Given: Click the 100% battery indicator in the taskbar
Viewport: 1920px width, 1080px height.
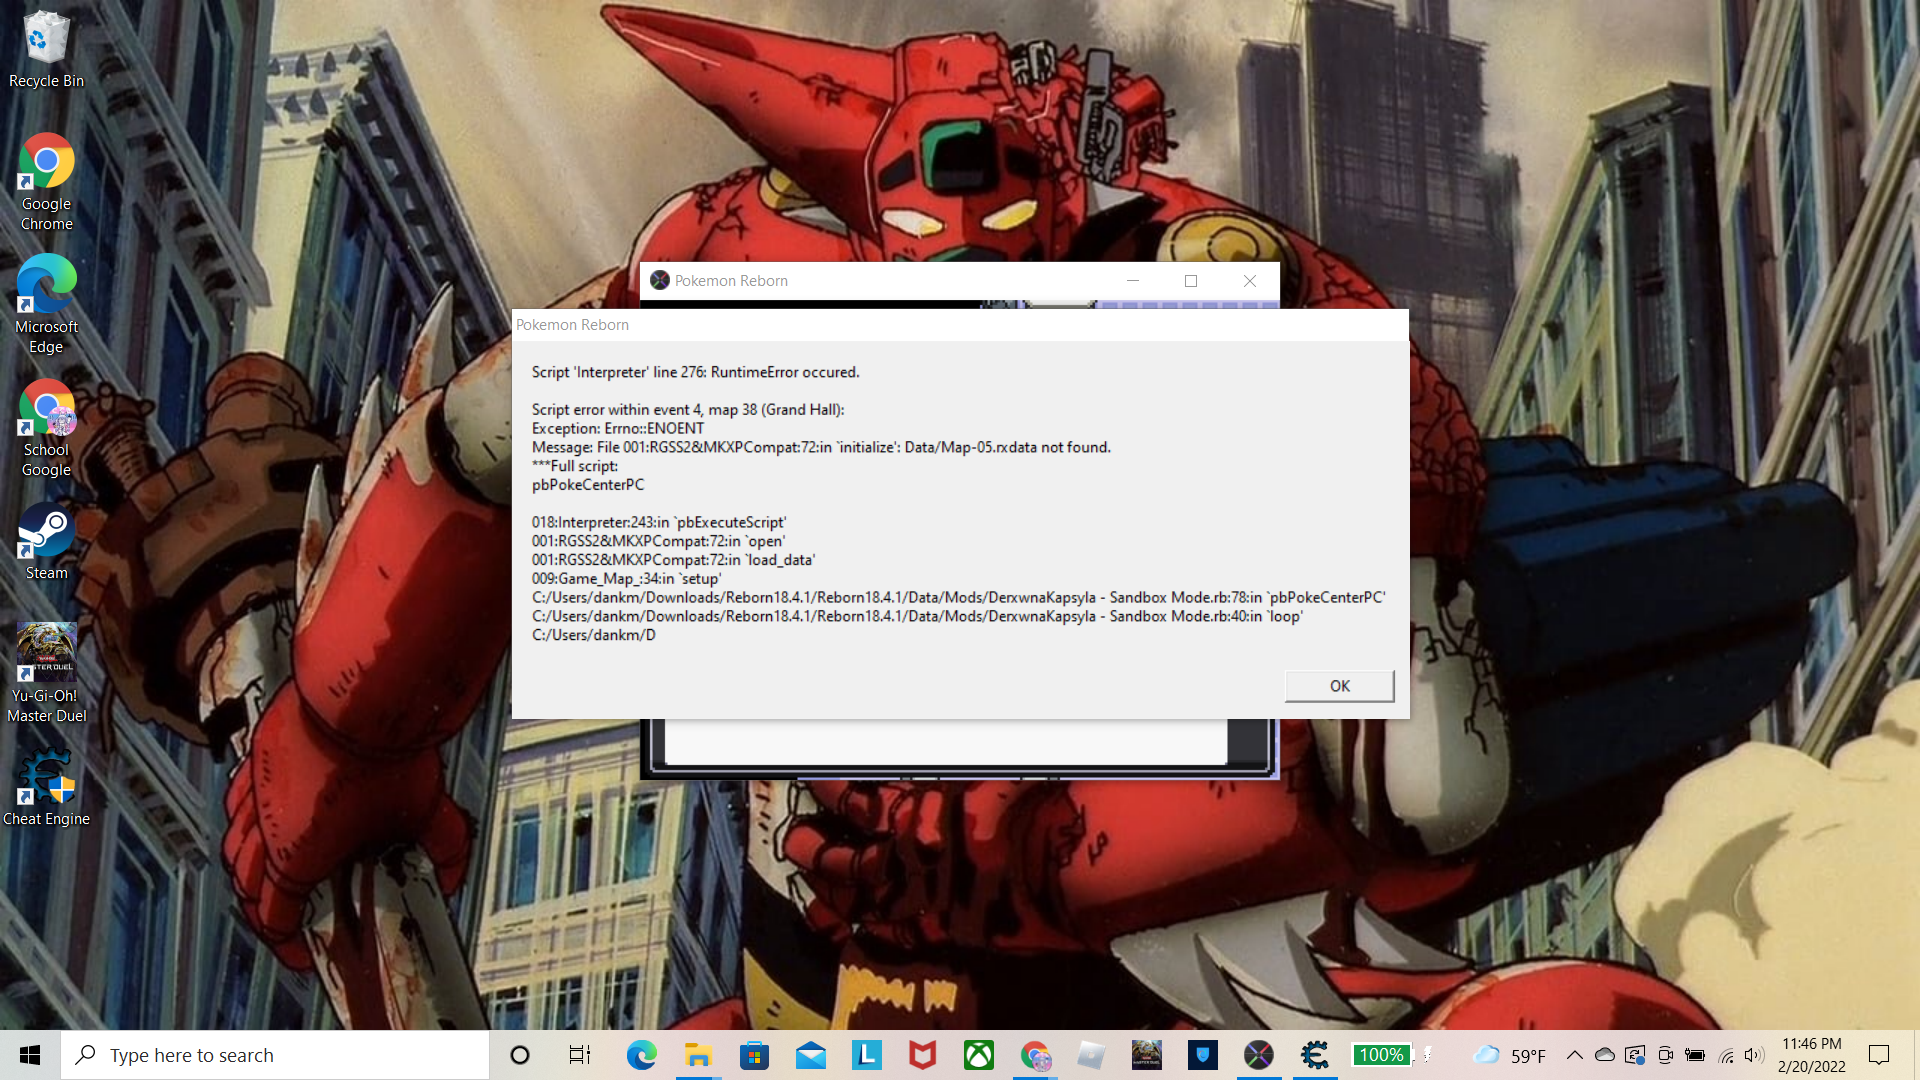Looking at the screenshot, I should tap(1381, 1055).
